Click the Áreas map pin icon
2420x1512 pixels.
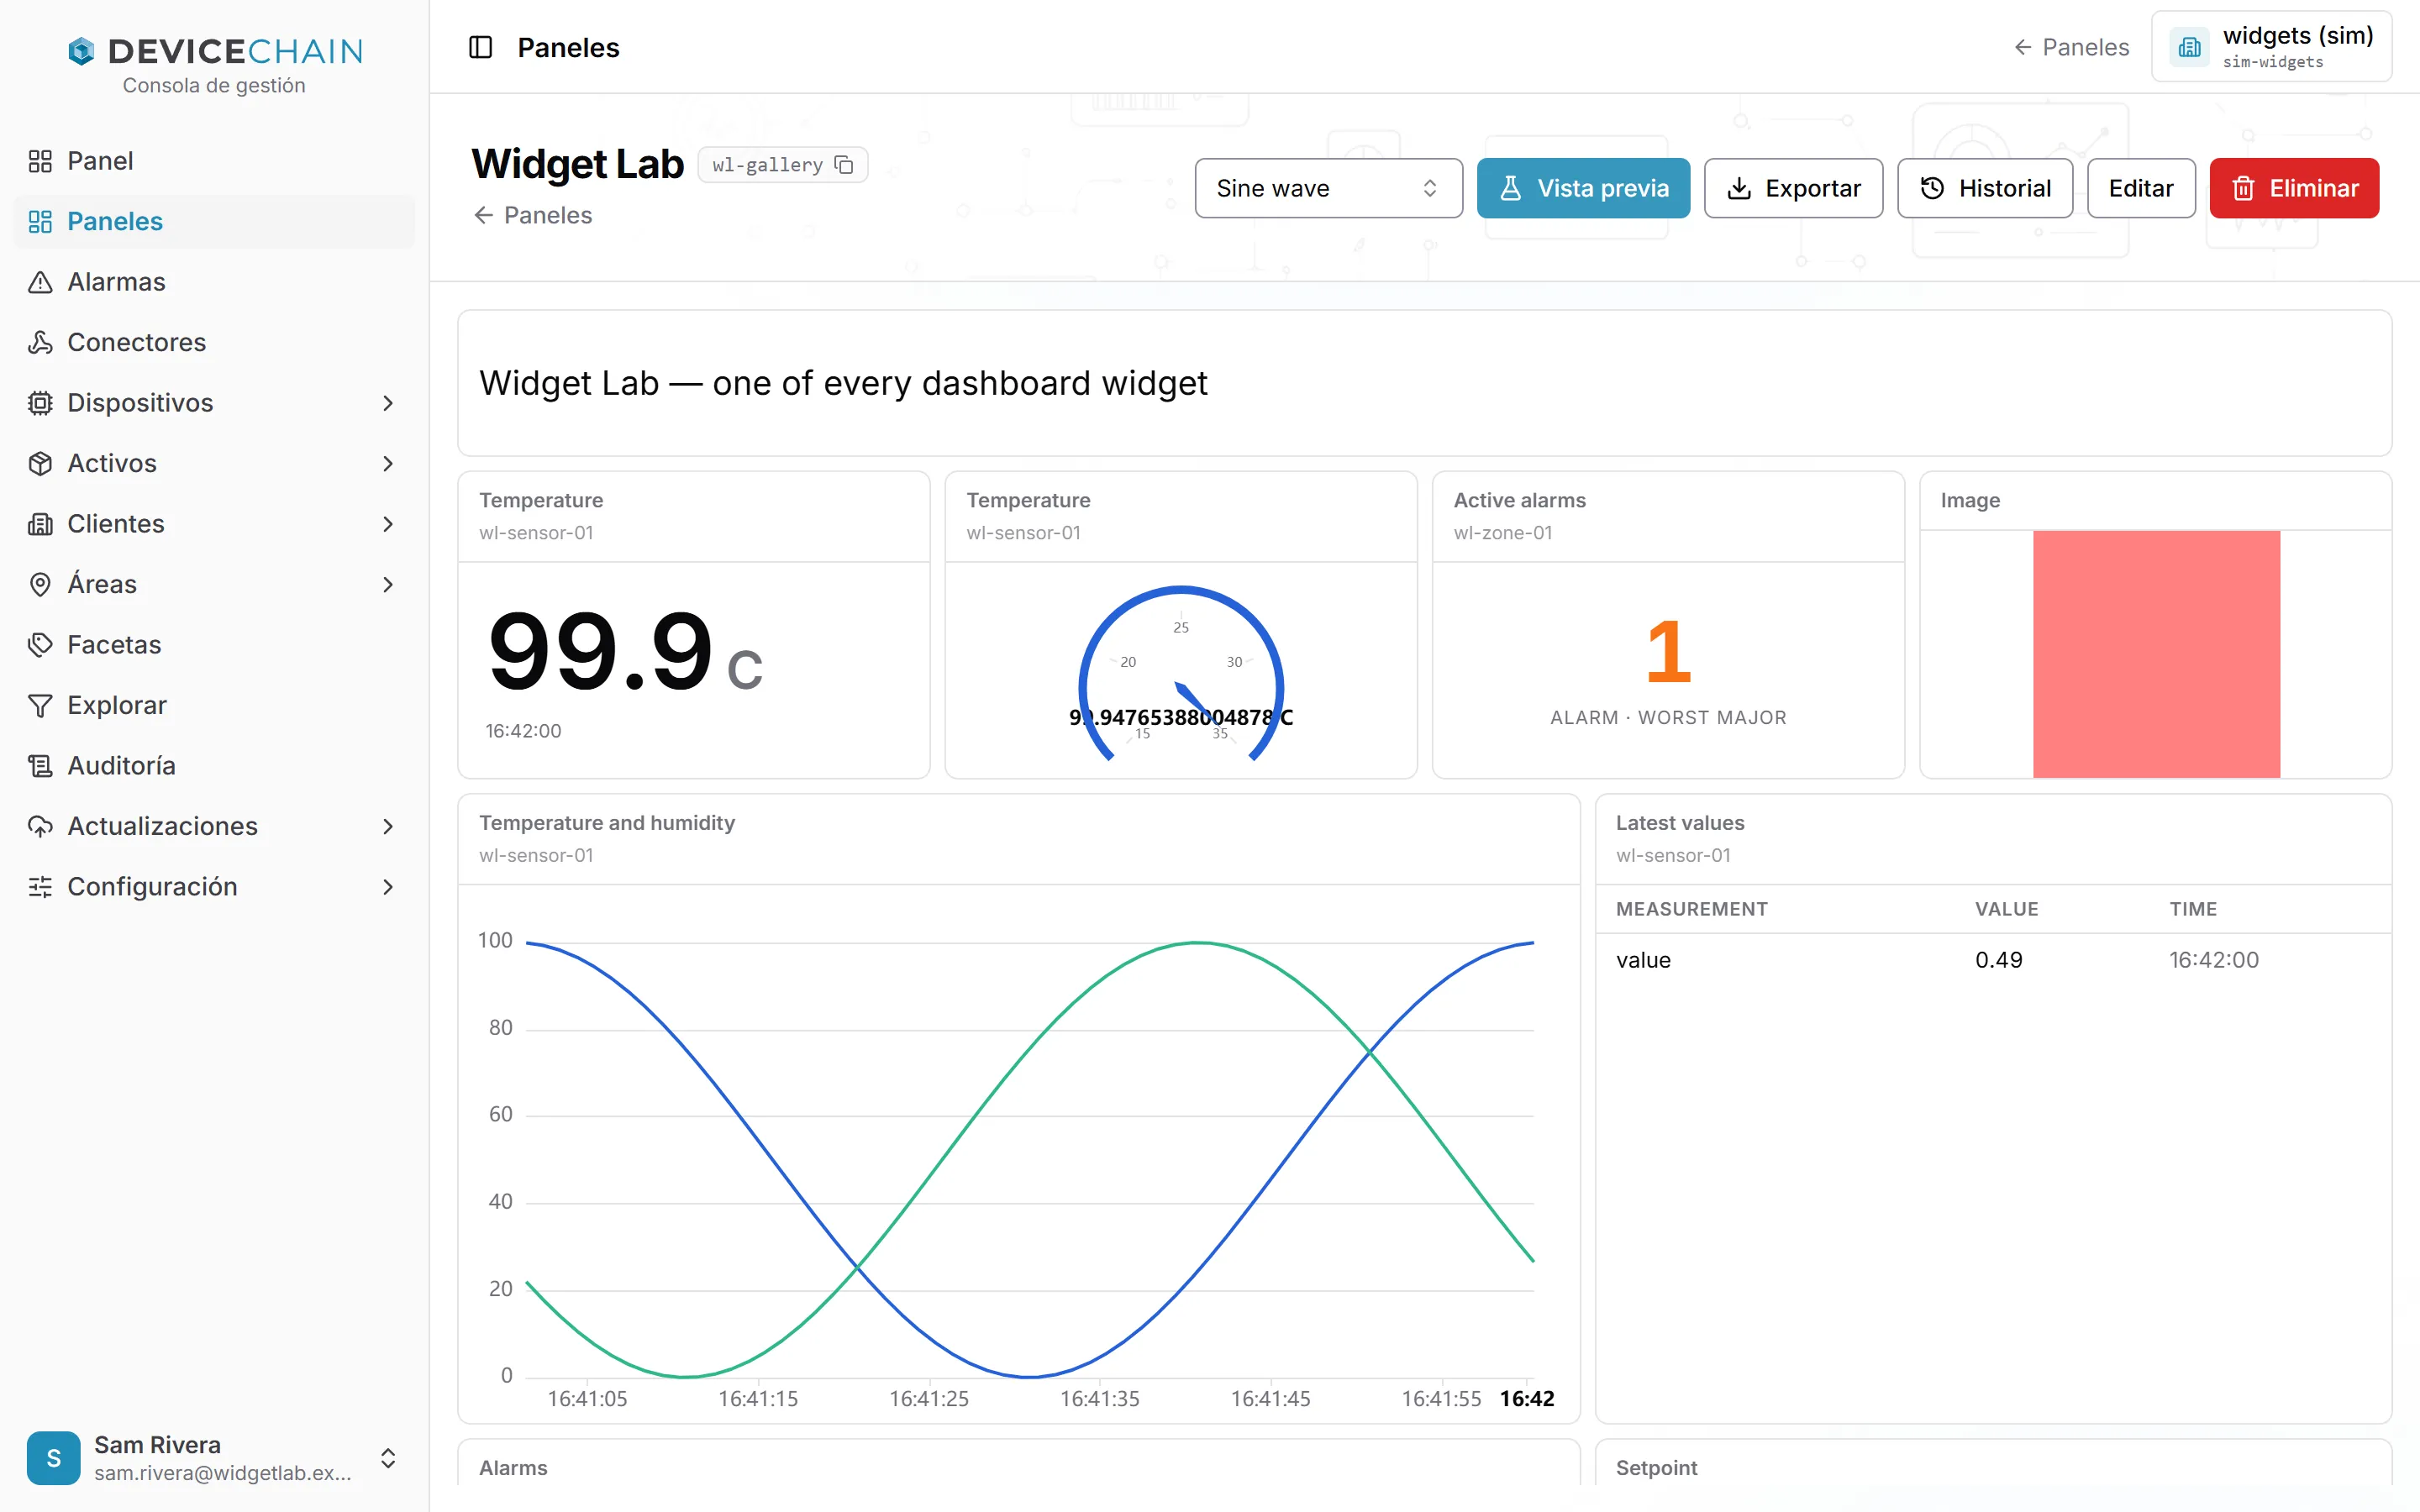40,584
